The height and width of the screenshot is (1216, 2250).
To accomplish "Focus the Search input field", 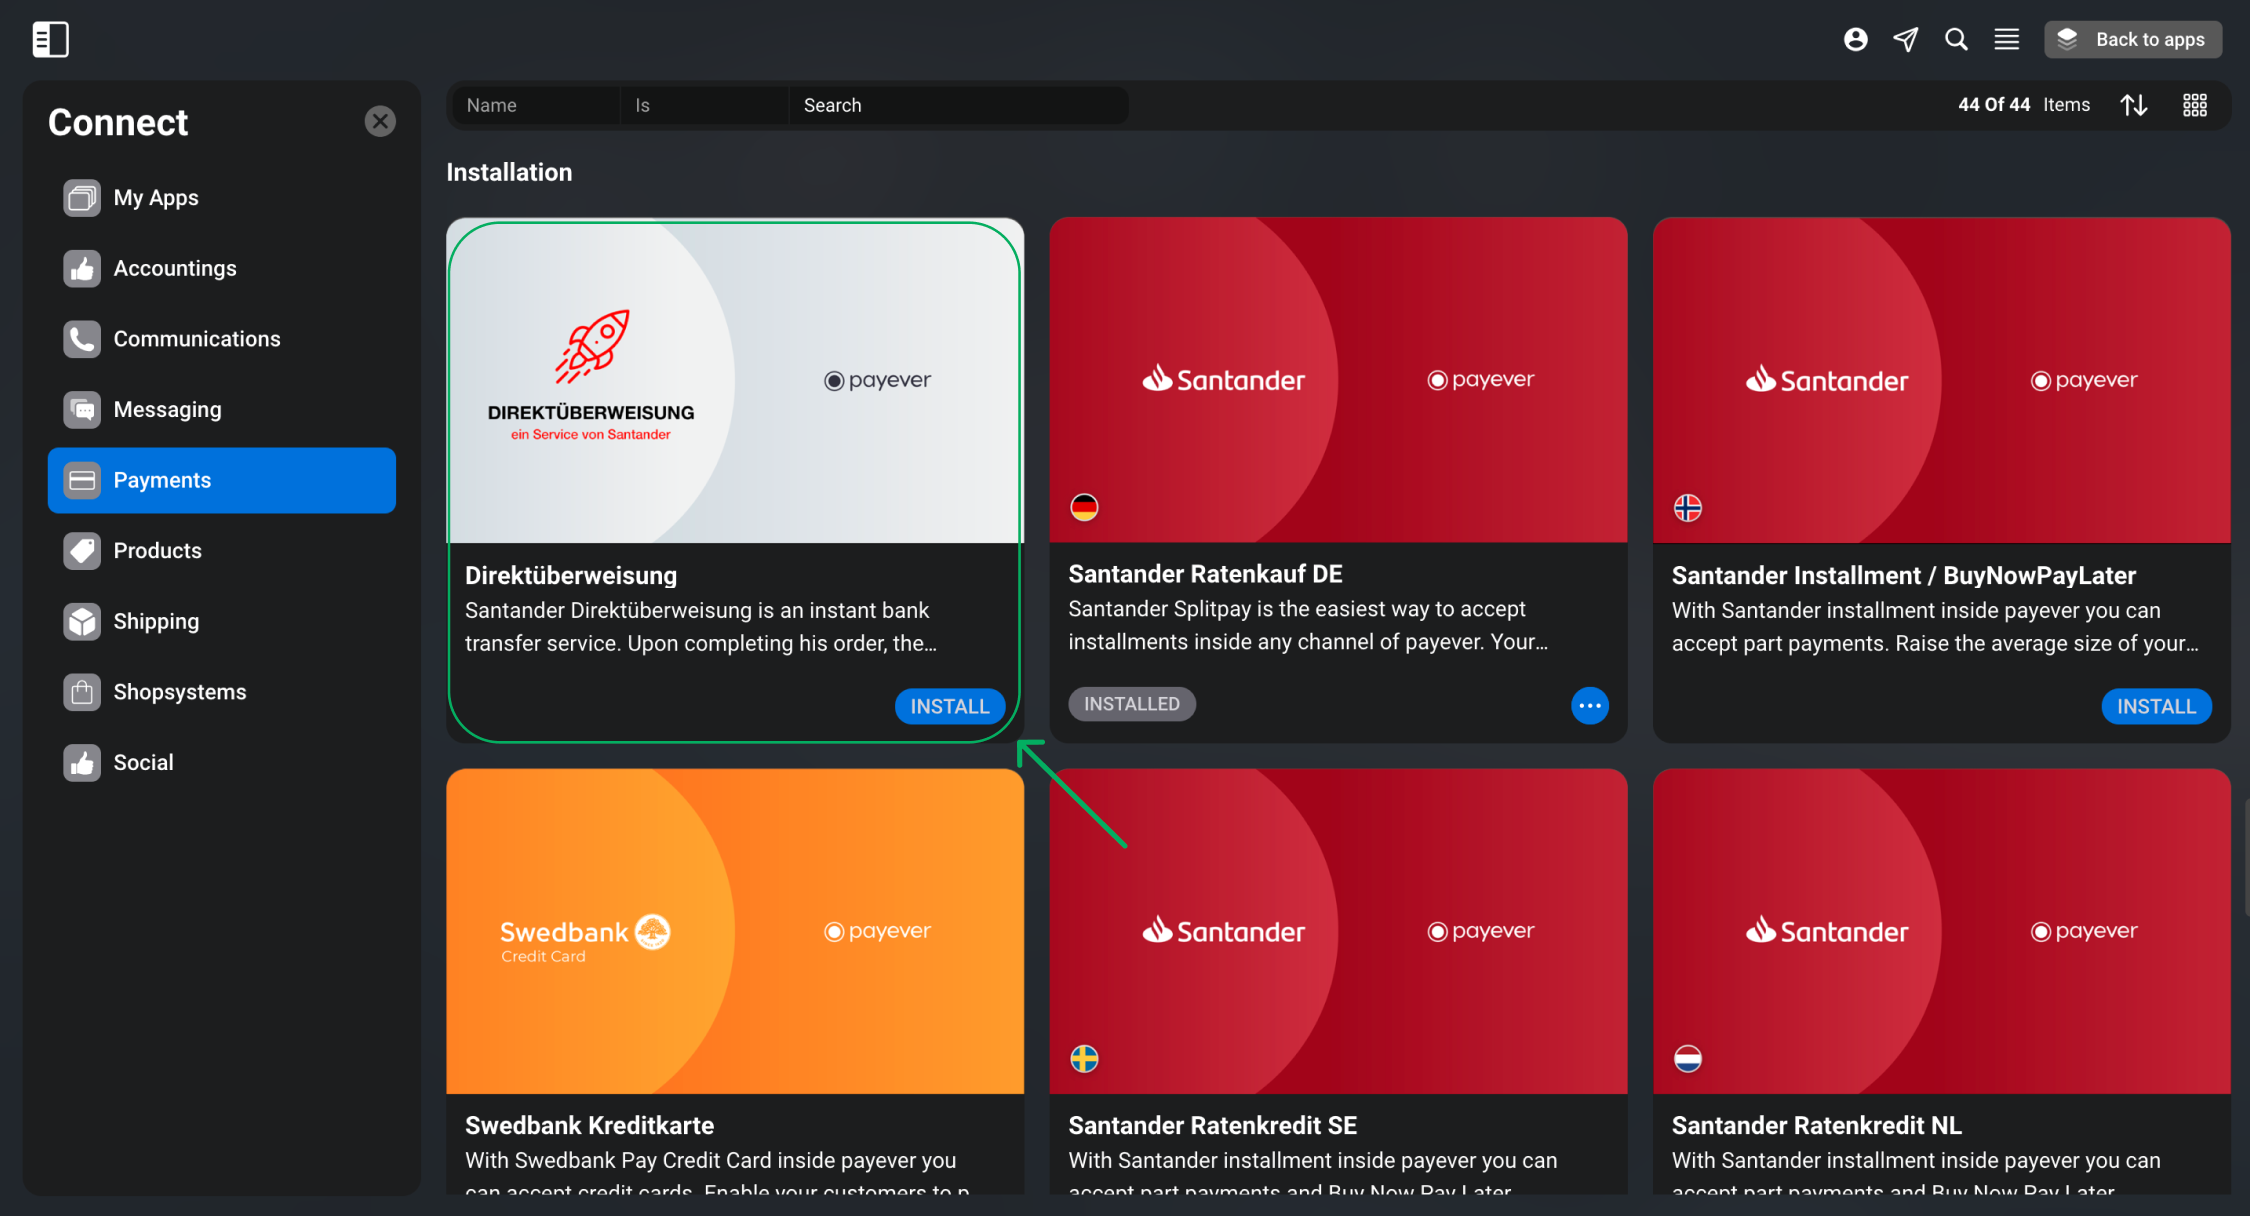I will pos(958,105).
